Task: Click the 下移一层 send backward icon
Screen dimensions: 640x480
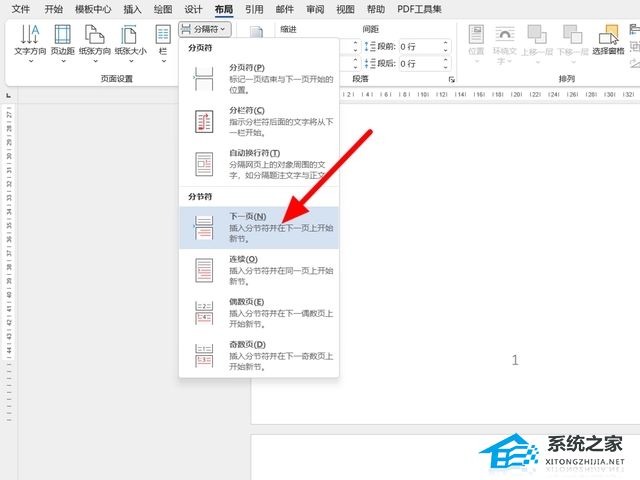Action: (573, 34)
